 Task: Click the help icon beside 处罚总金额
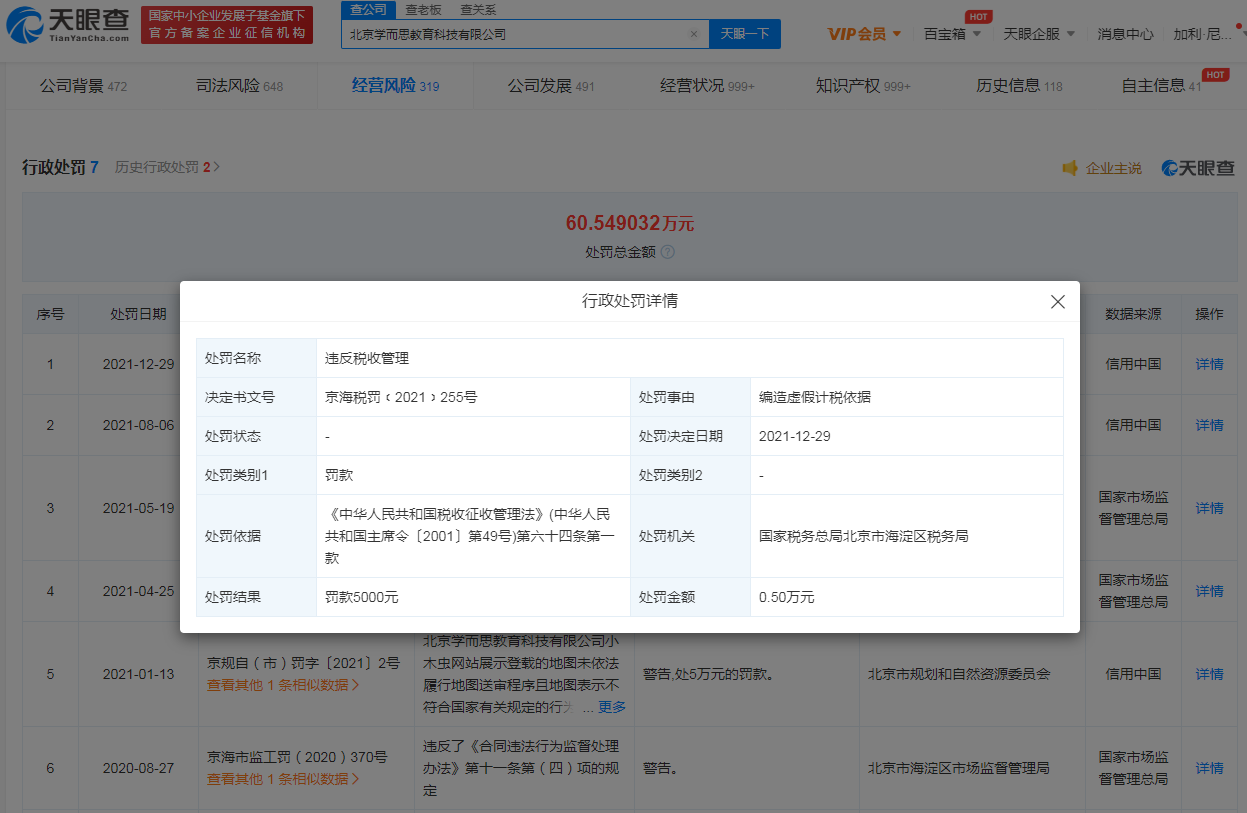pyautogui.click(x=668, y=252)
